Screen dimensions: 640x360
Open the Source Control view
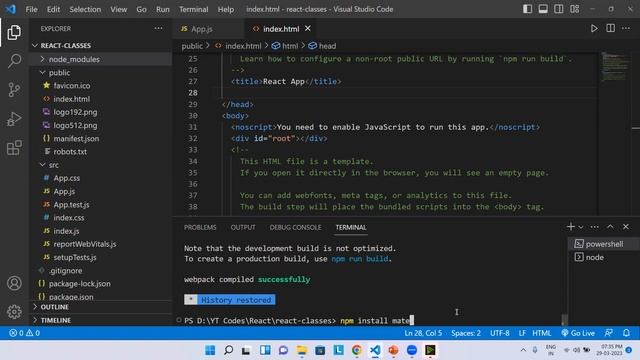14,89
